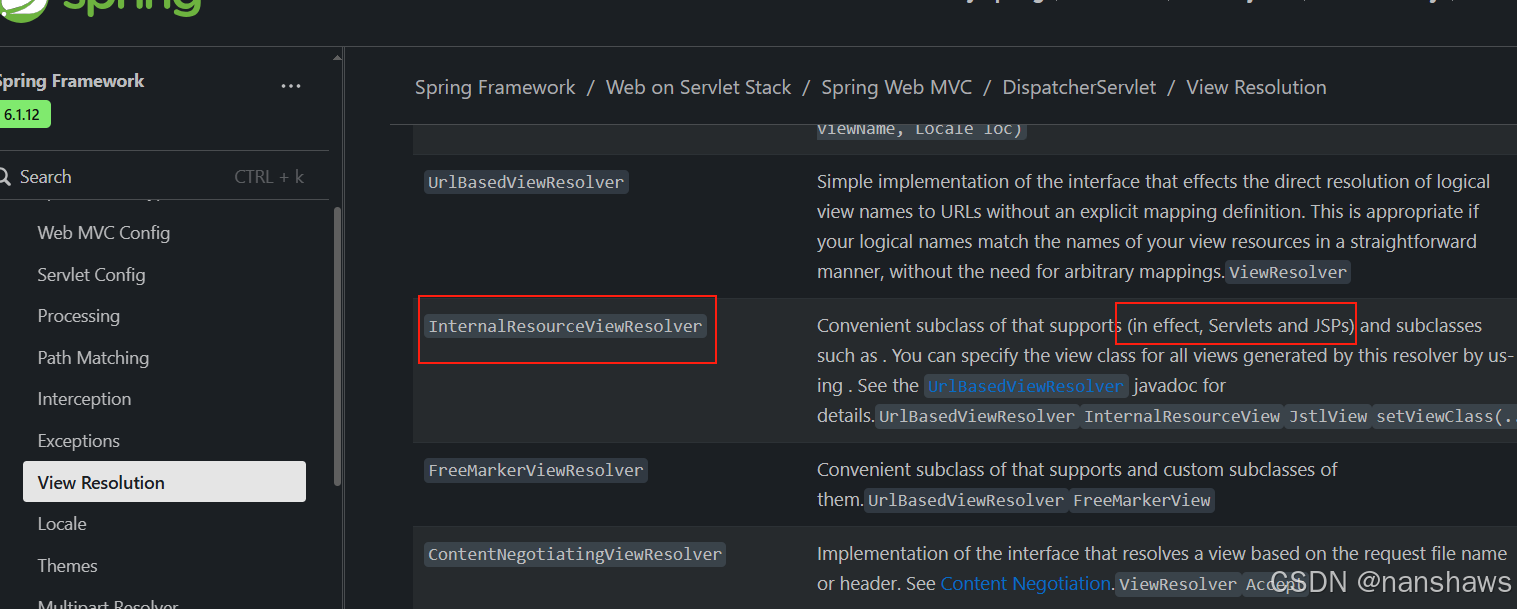The width and height of the screenshot is (1517, 609).
Task: Open the Path Matching documentation section
Action: click(x=93, y=357)
